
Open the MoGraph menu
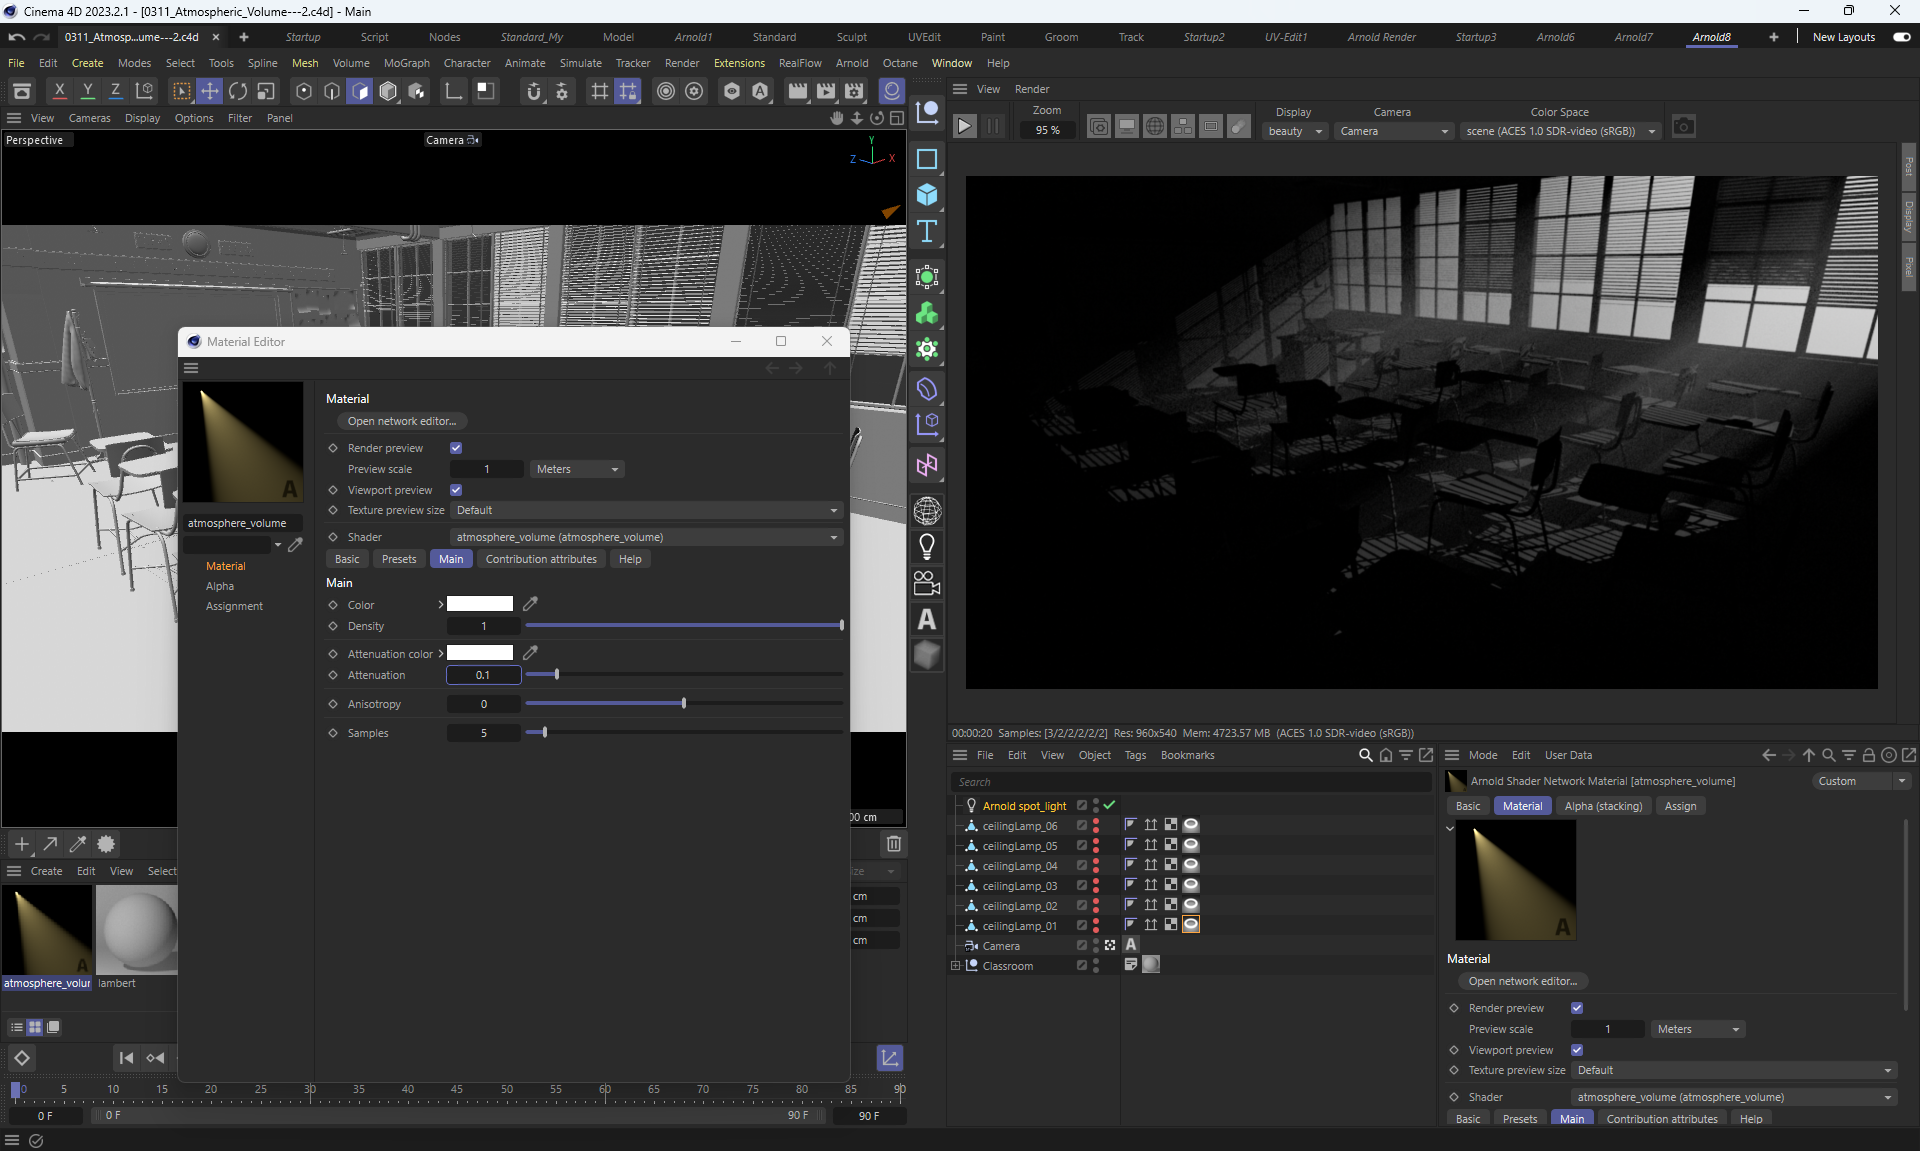coord(406,63)
